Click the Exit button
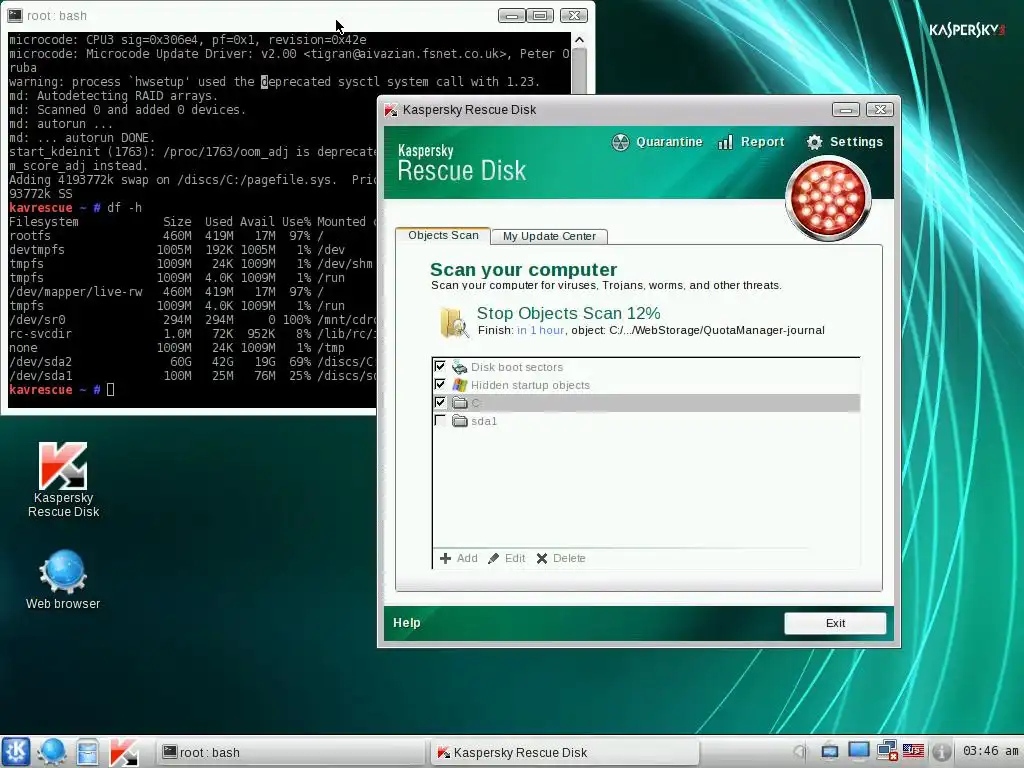This screenshot has height=768, width=1024. point(835,623)
